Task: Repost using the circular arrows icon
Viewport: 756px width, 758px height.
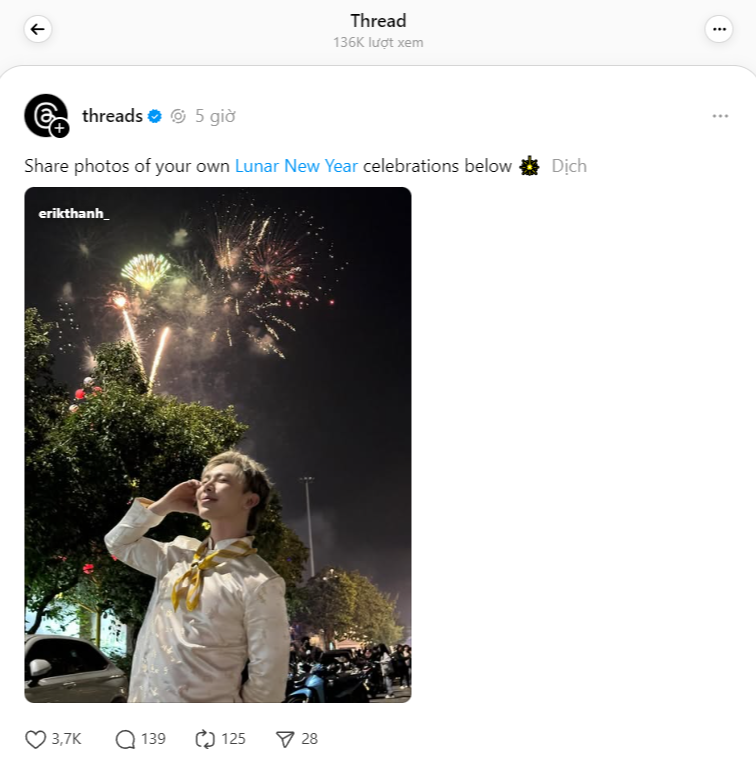Action: [205, 739]
